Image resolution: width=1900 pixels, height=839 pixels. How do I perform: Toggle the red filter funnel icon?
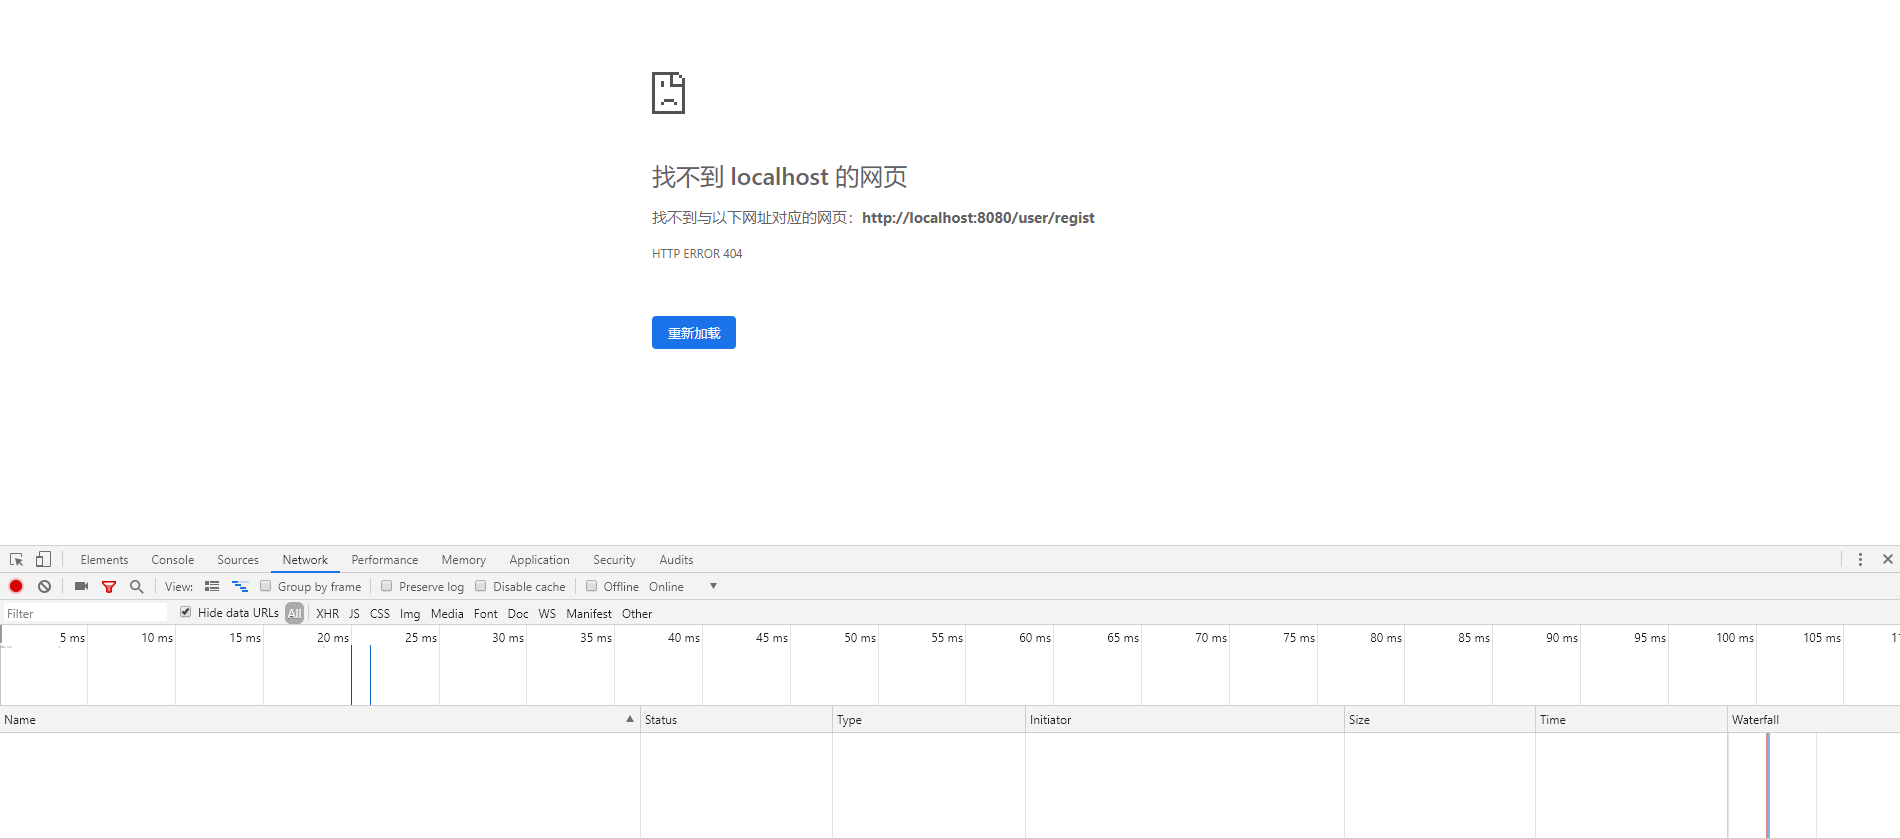[109, 587]
